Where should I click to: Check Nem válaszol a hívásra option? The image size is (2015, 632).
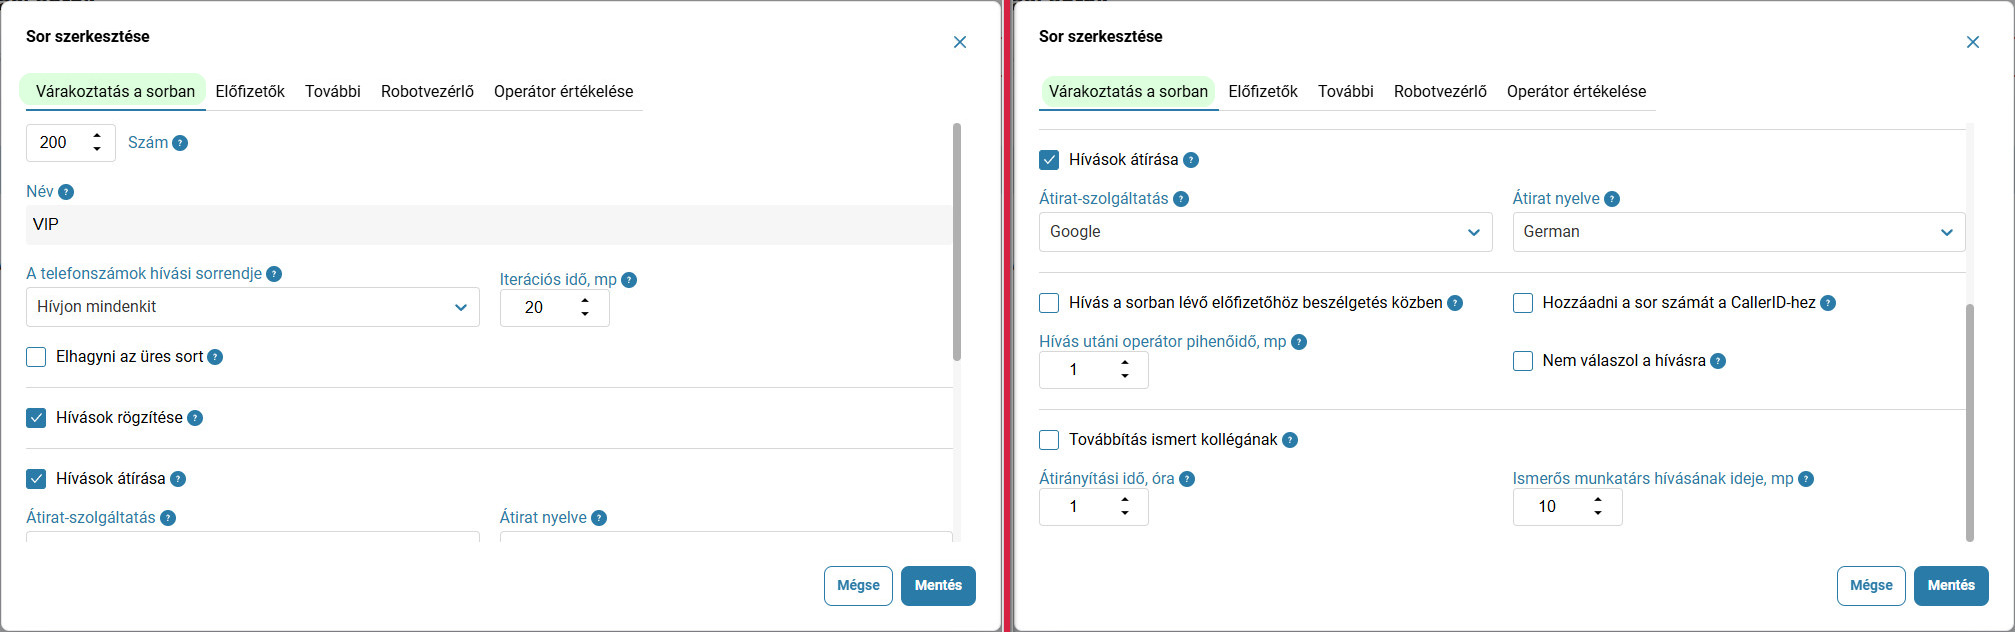1523,361
